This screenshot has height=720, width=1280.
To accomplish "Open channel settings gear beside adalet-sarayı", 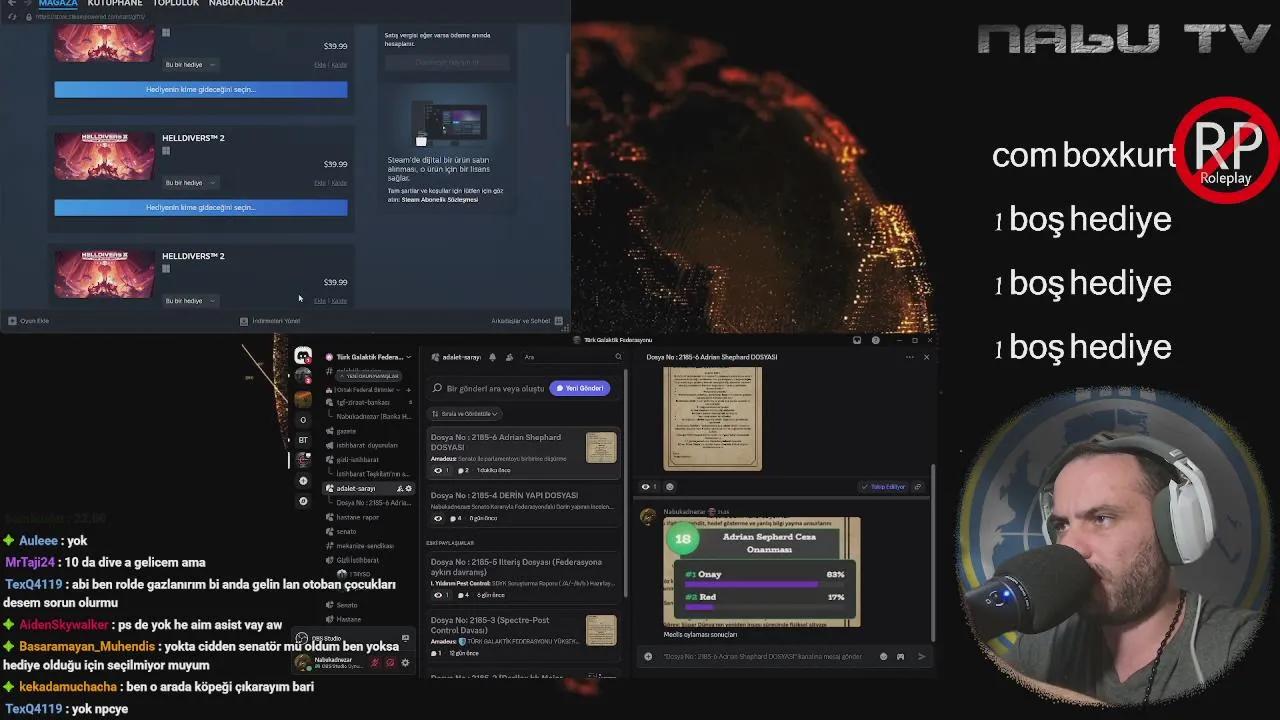I will click(408, 489).
